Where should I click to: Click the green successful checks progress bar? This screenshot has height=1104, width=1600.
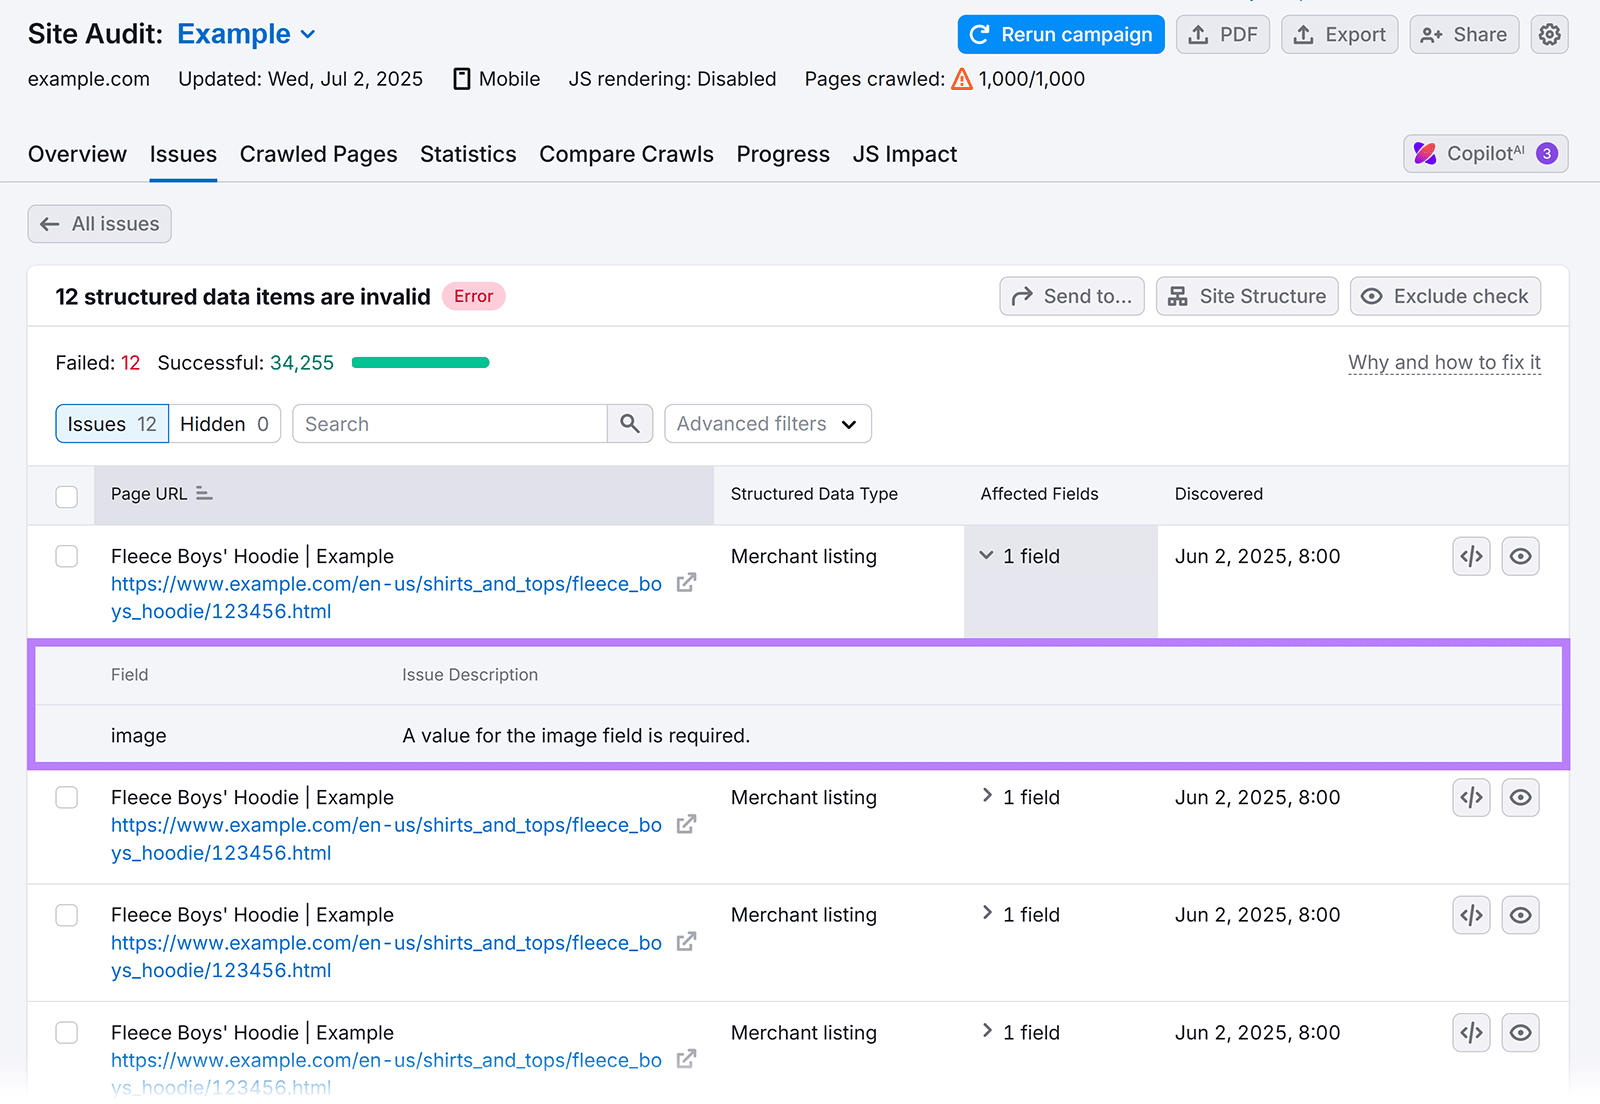click(x=420, y=362)
